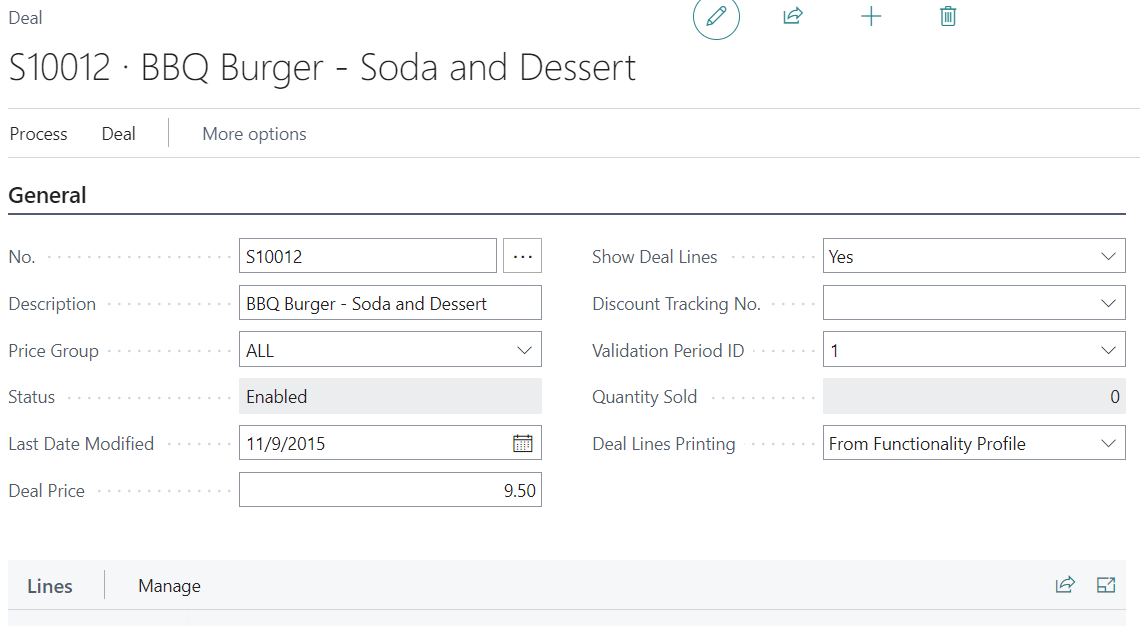This screenshot has height=626, width=1140.
Task: Click the plus icon to add new deal
Action: (x=871, y=16)
